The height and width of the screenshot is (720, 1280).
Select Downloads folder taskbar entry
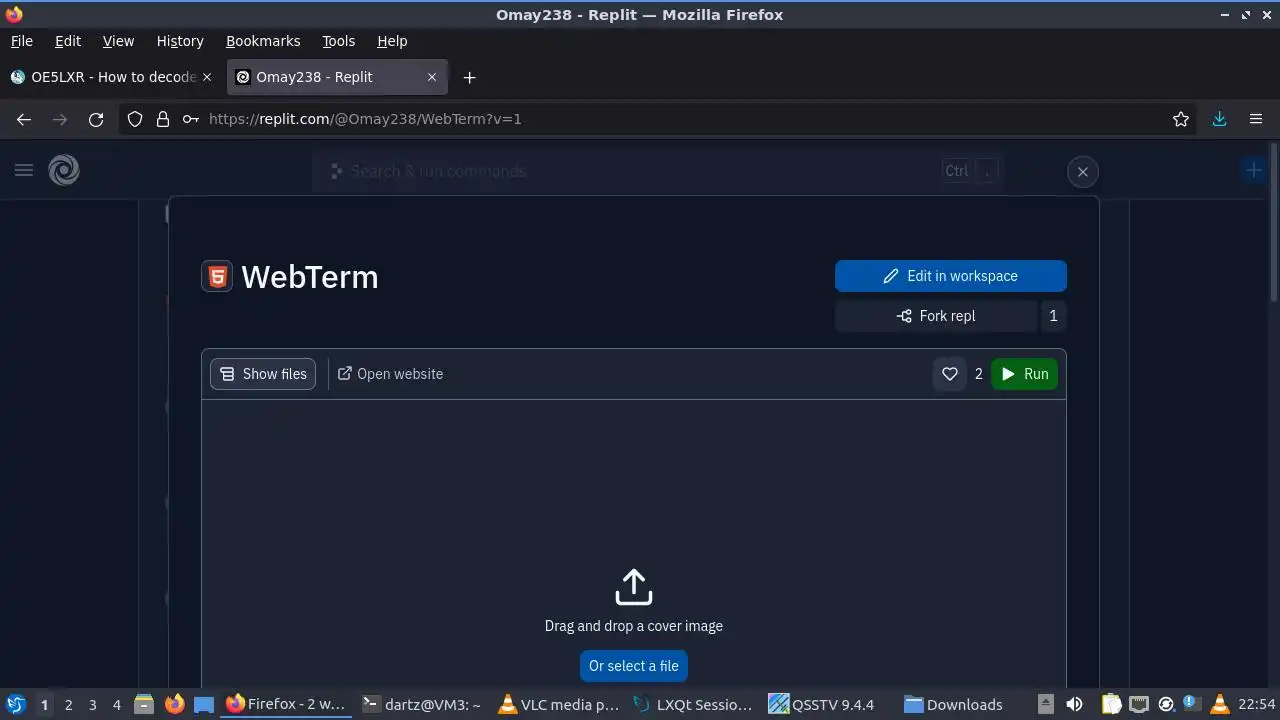click(x=965, y=704)
